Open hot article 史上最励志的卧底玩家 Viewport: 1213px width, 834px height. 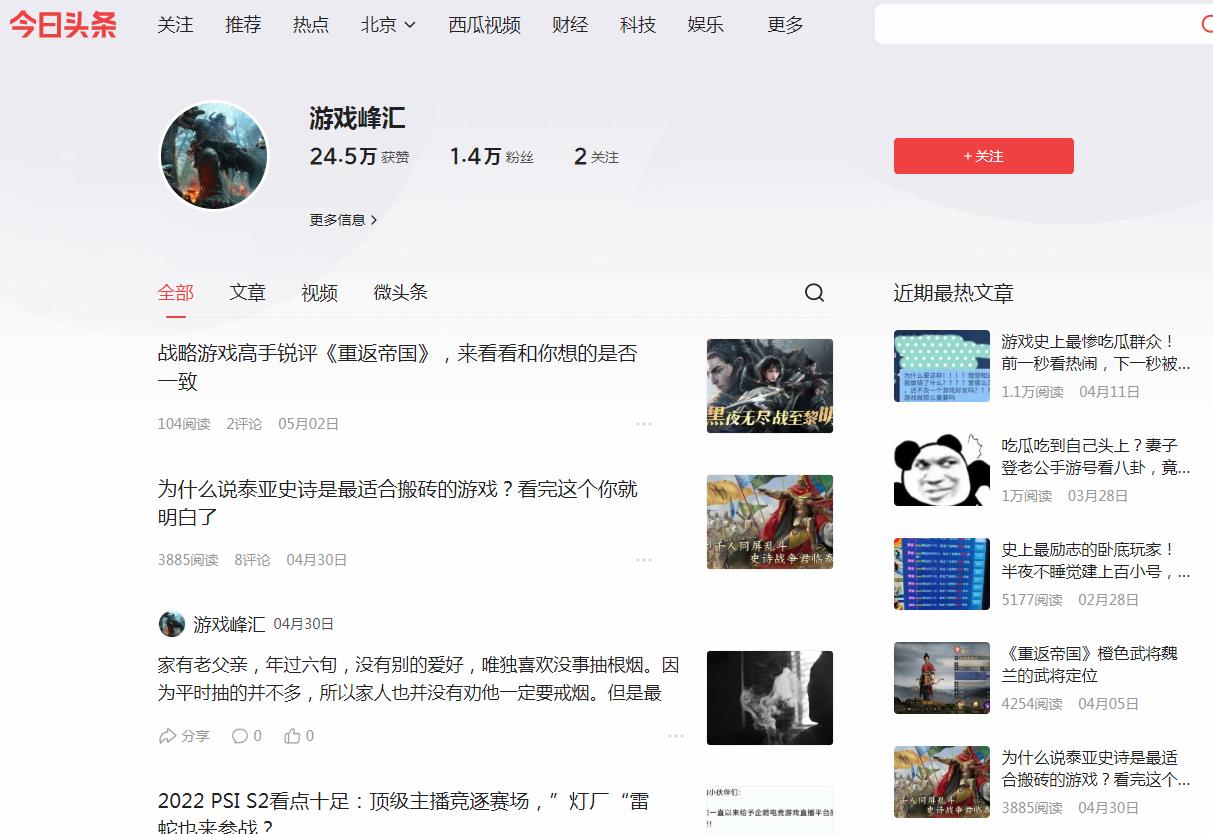1096,560
